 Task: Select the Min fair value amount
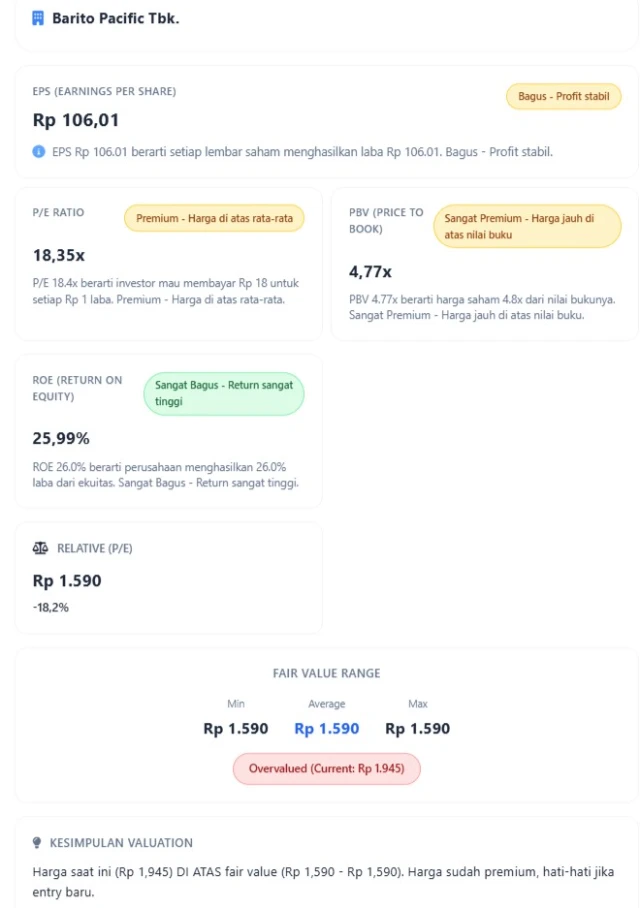(x=236, y=728)
